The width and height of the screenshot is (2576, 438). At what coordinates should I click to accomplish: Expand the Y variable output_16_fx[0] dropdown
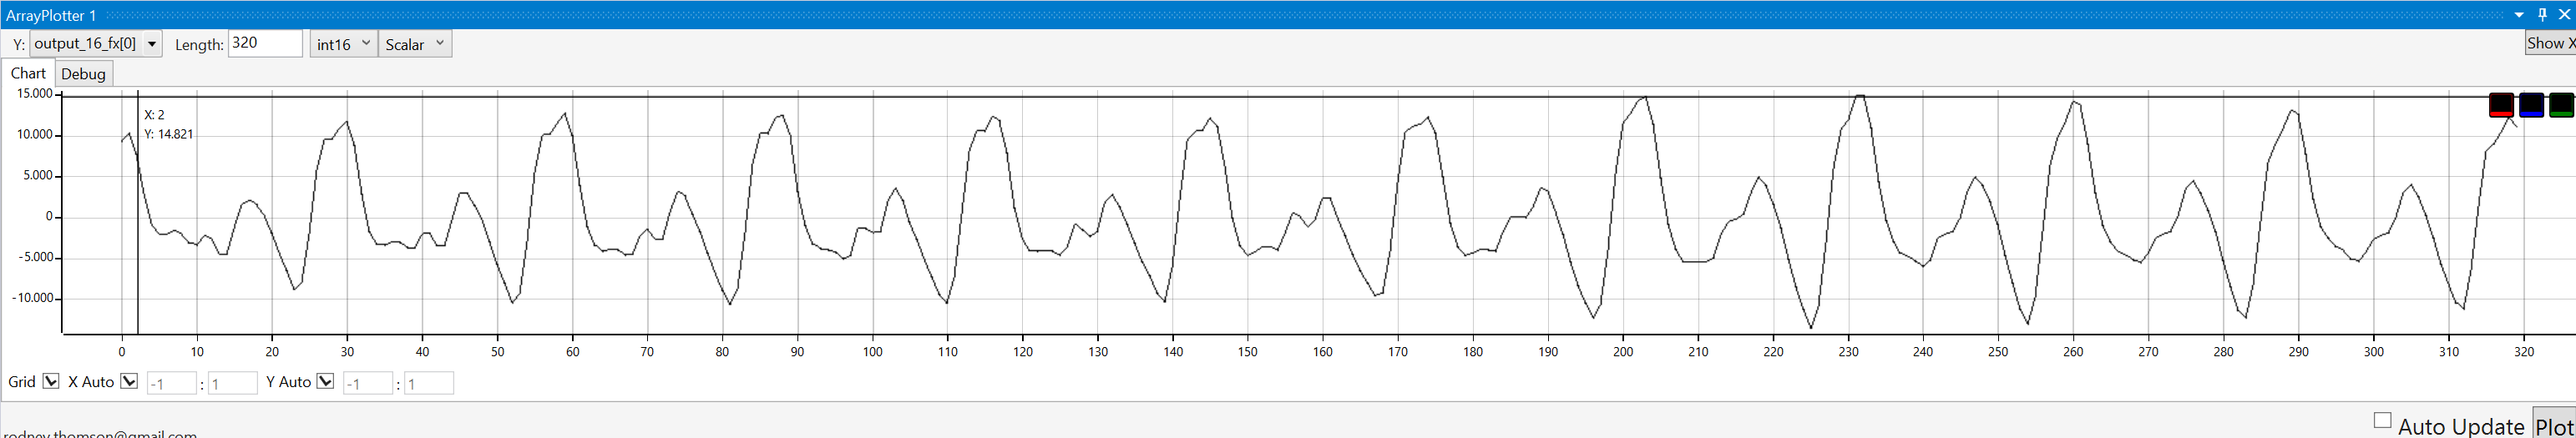(x=152, y=44)
